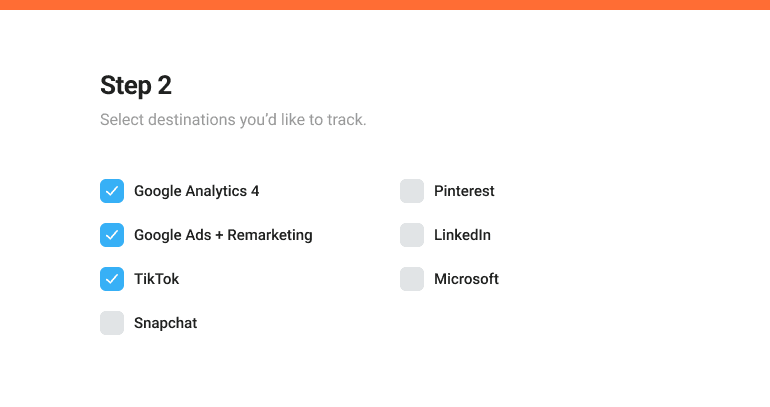770x407 pixels.
Task: Select the Microsoft destination checkbox
Action: point(412,279)
